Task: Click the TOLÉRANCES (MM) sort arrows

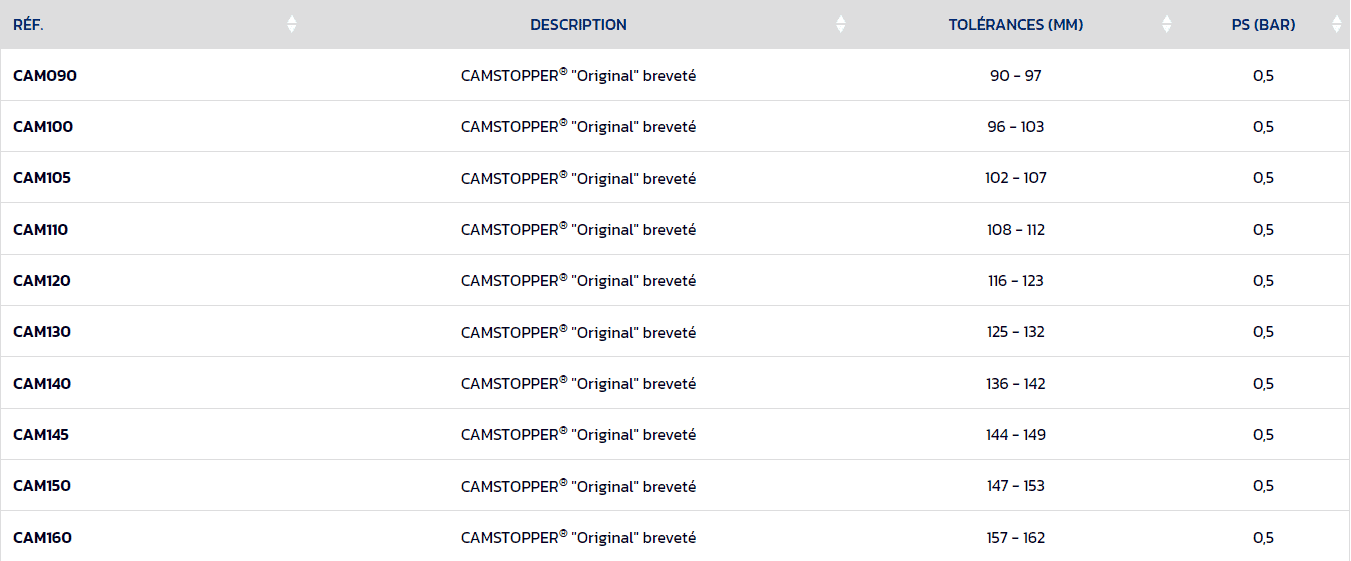Action: click(1167, 24)
